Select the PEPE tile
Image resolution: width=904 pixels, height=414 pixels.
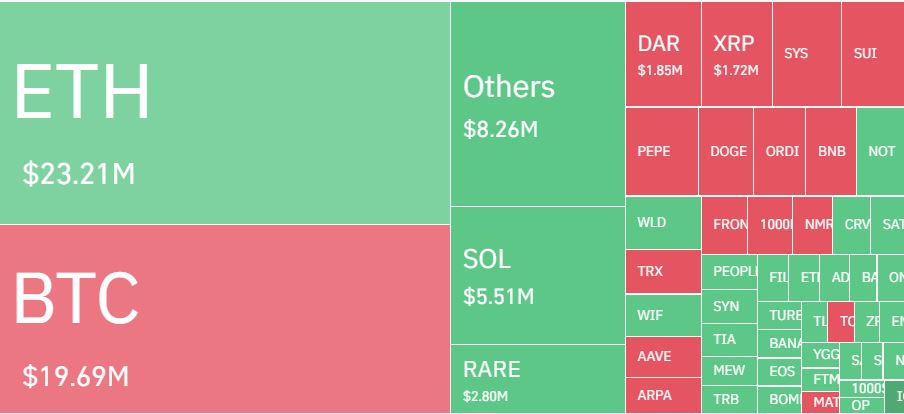pyautogui.click(x=661, y=152)
